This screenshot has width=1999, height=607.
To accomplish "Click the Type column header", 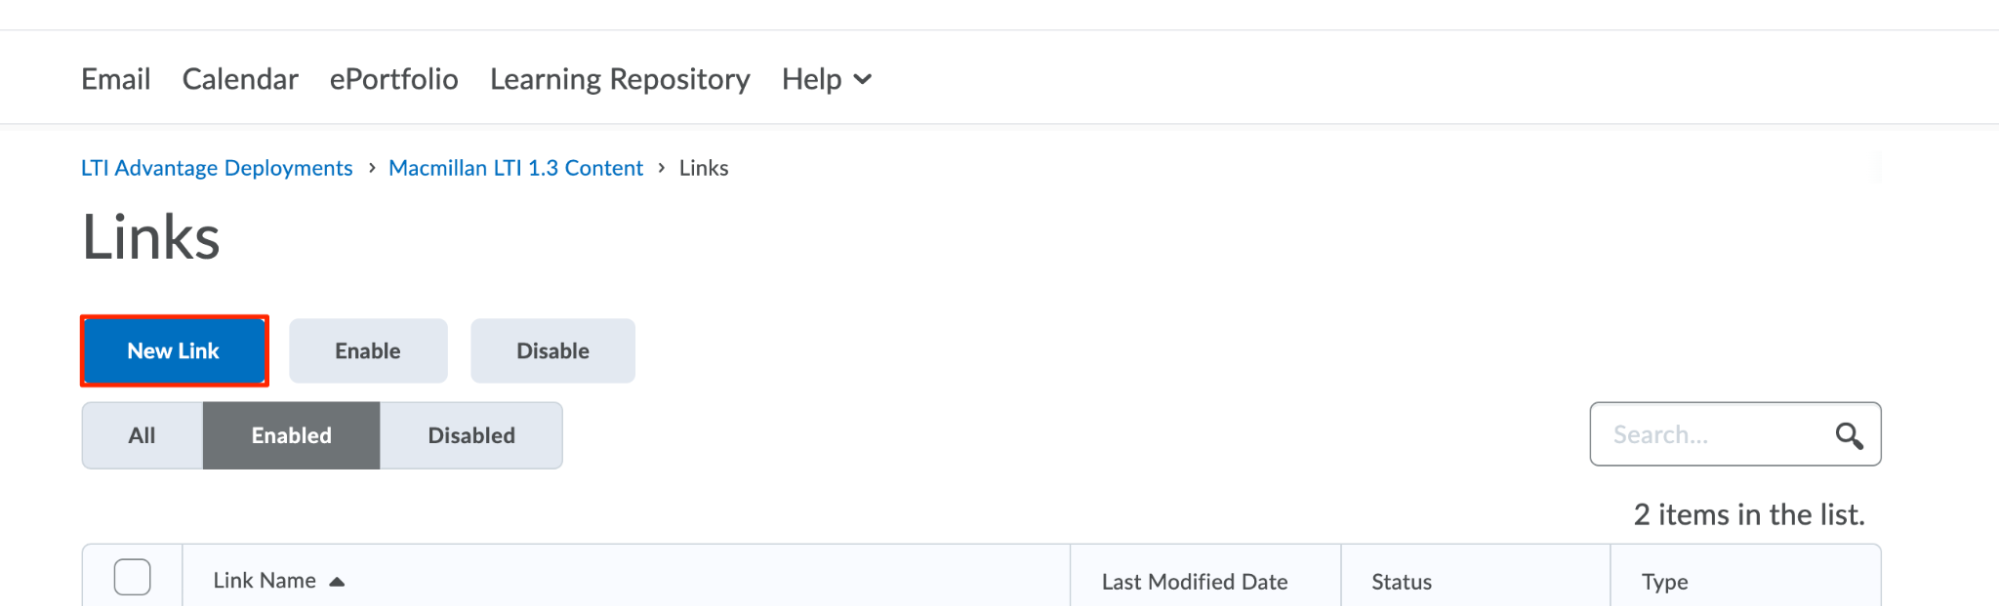I will [1664, 582].
